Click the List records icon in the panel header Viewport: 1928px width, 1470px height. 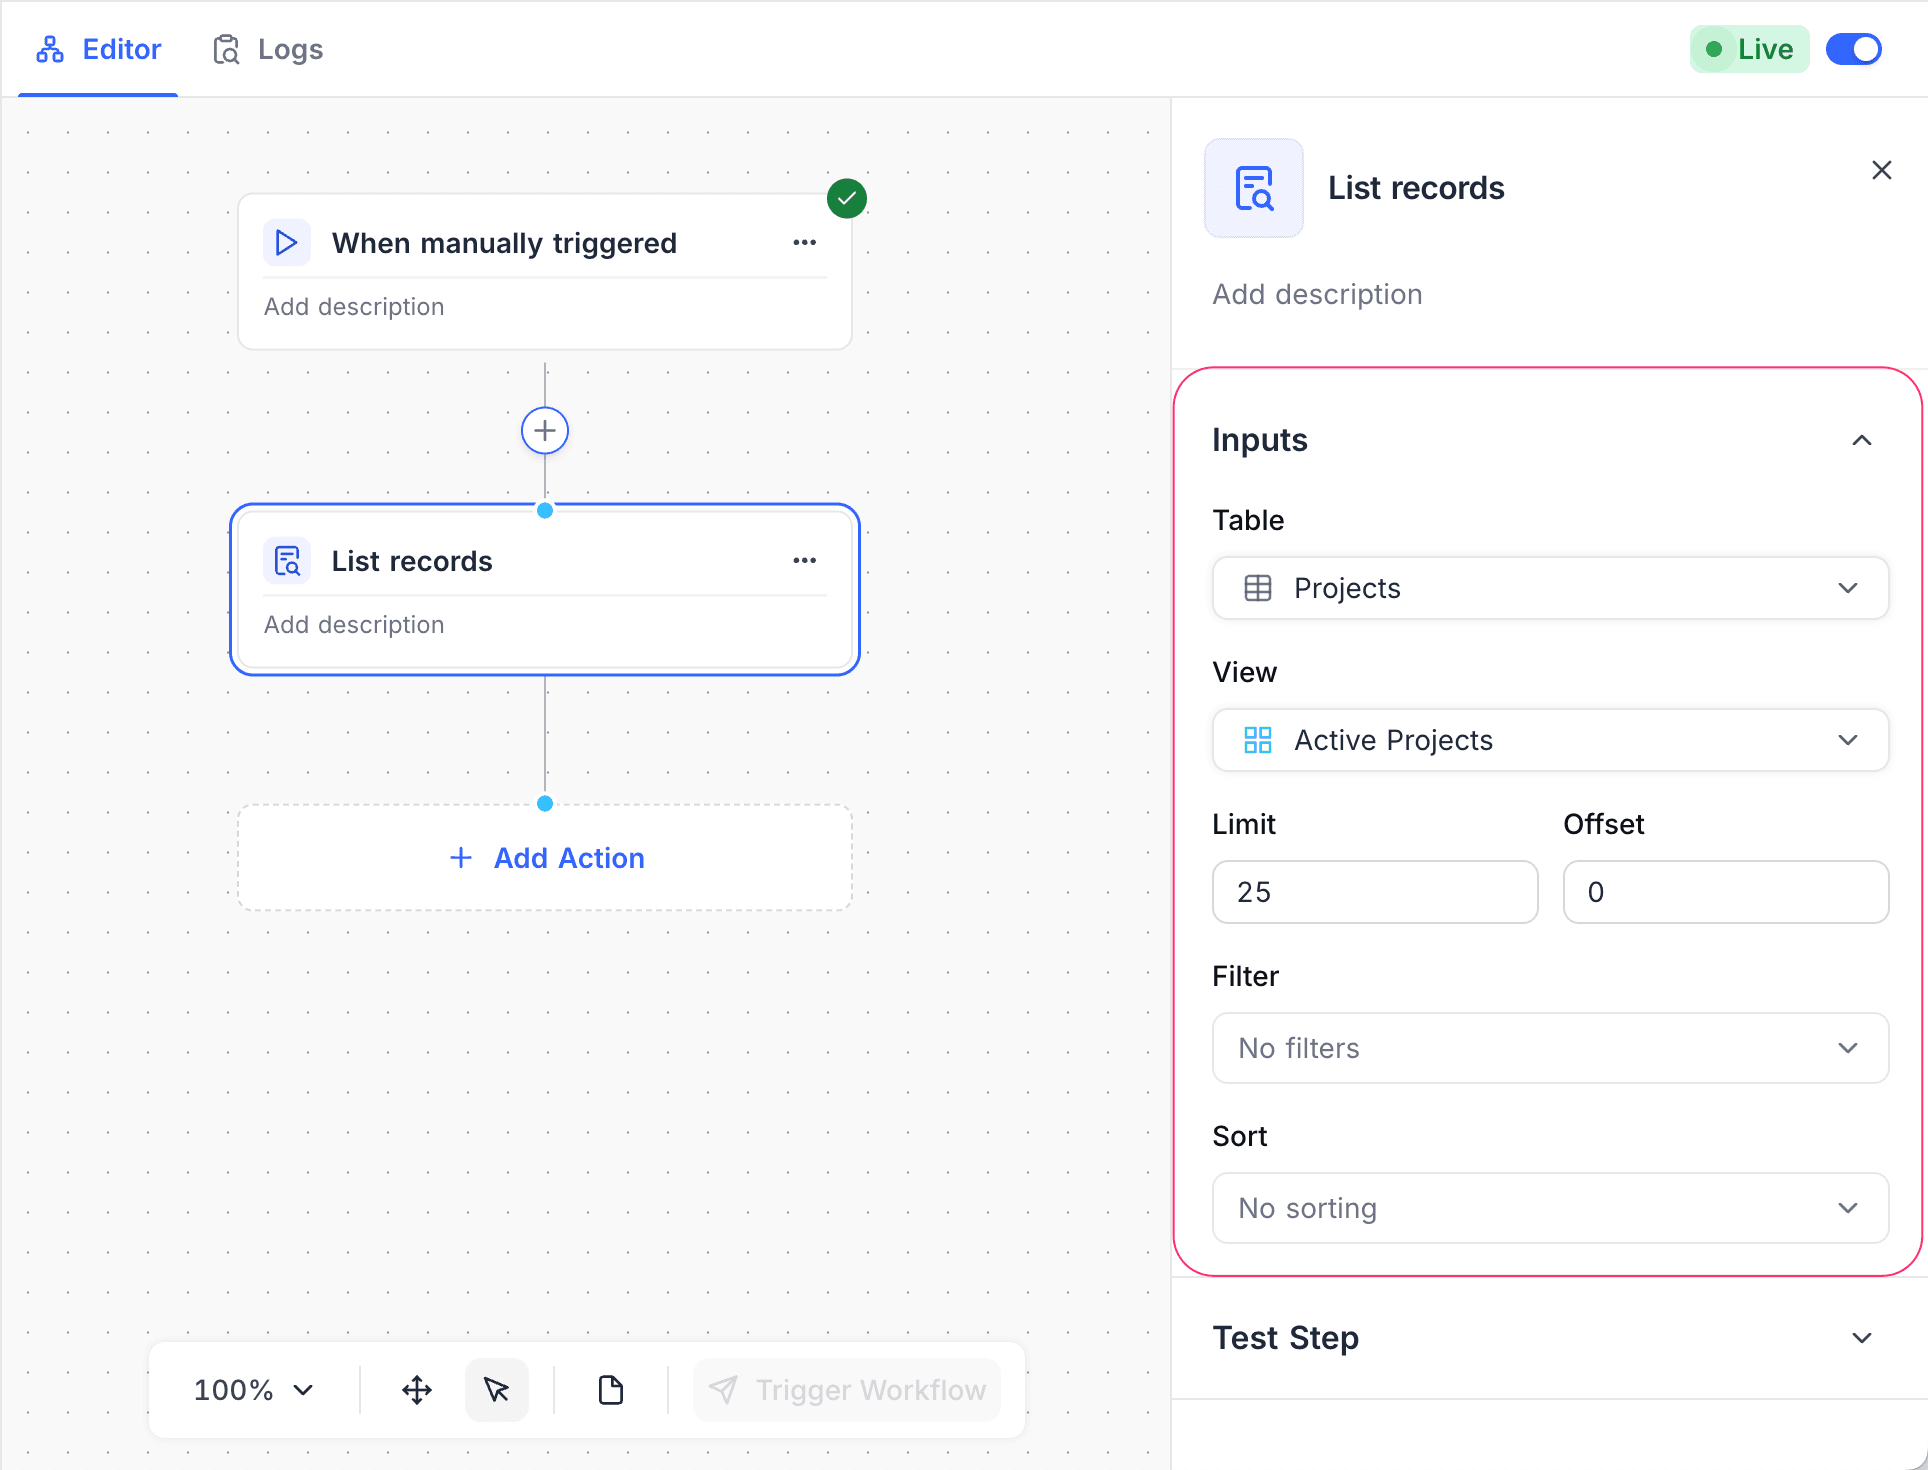pos(1254,187)
